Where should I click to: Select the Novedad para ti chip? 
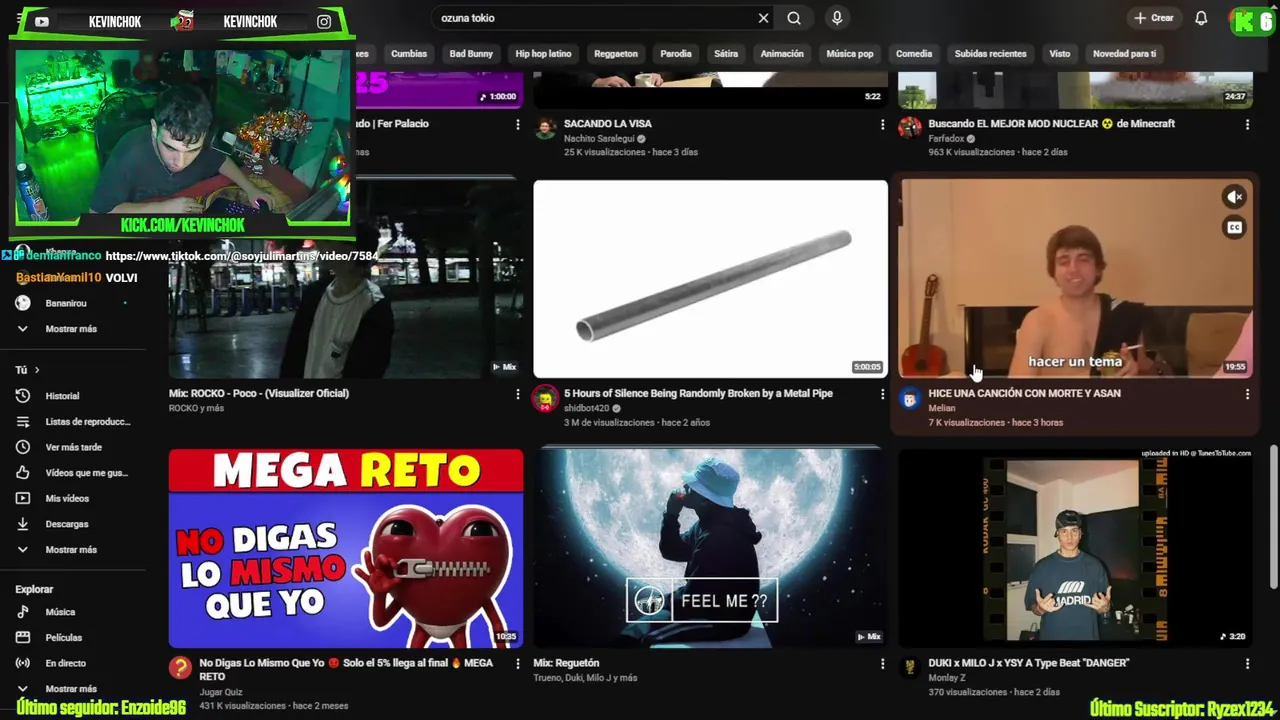pos(1124,54)
